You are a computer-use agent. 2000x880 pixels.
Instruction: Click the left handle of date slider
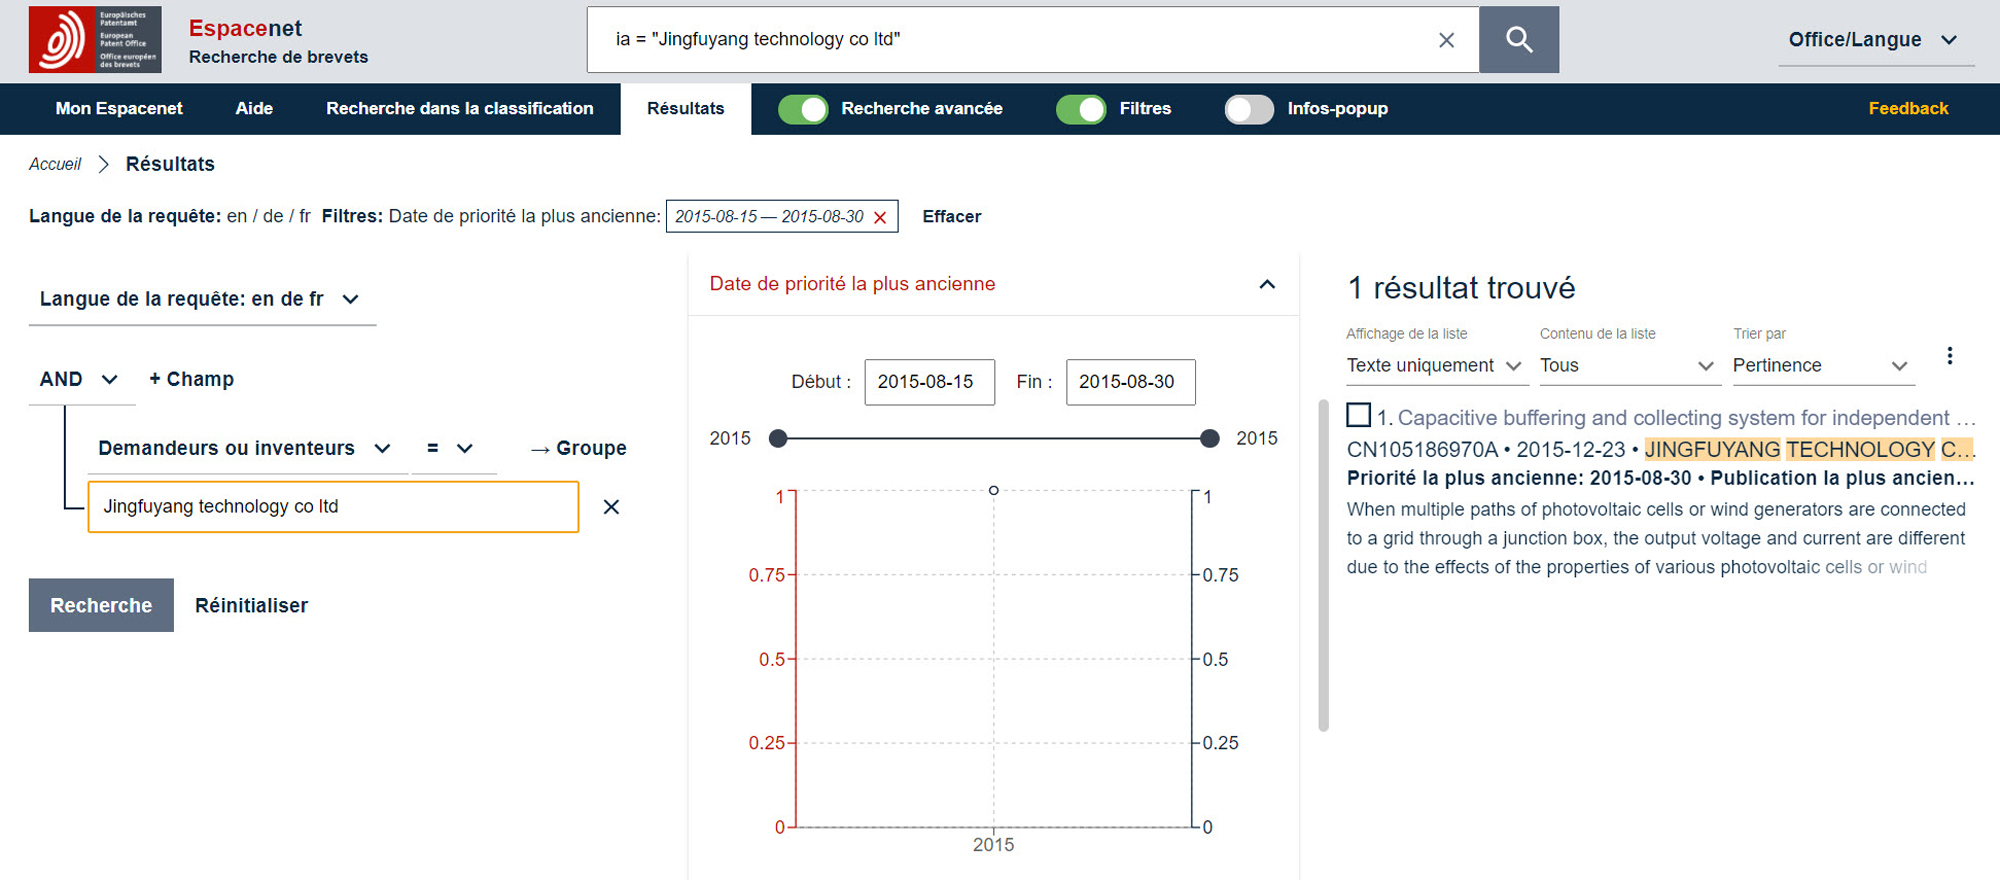coord(778,438)
